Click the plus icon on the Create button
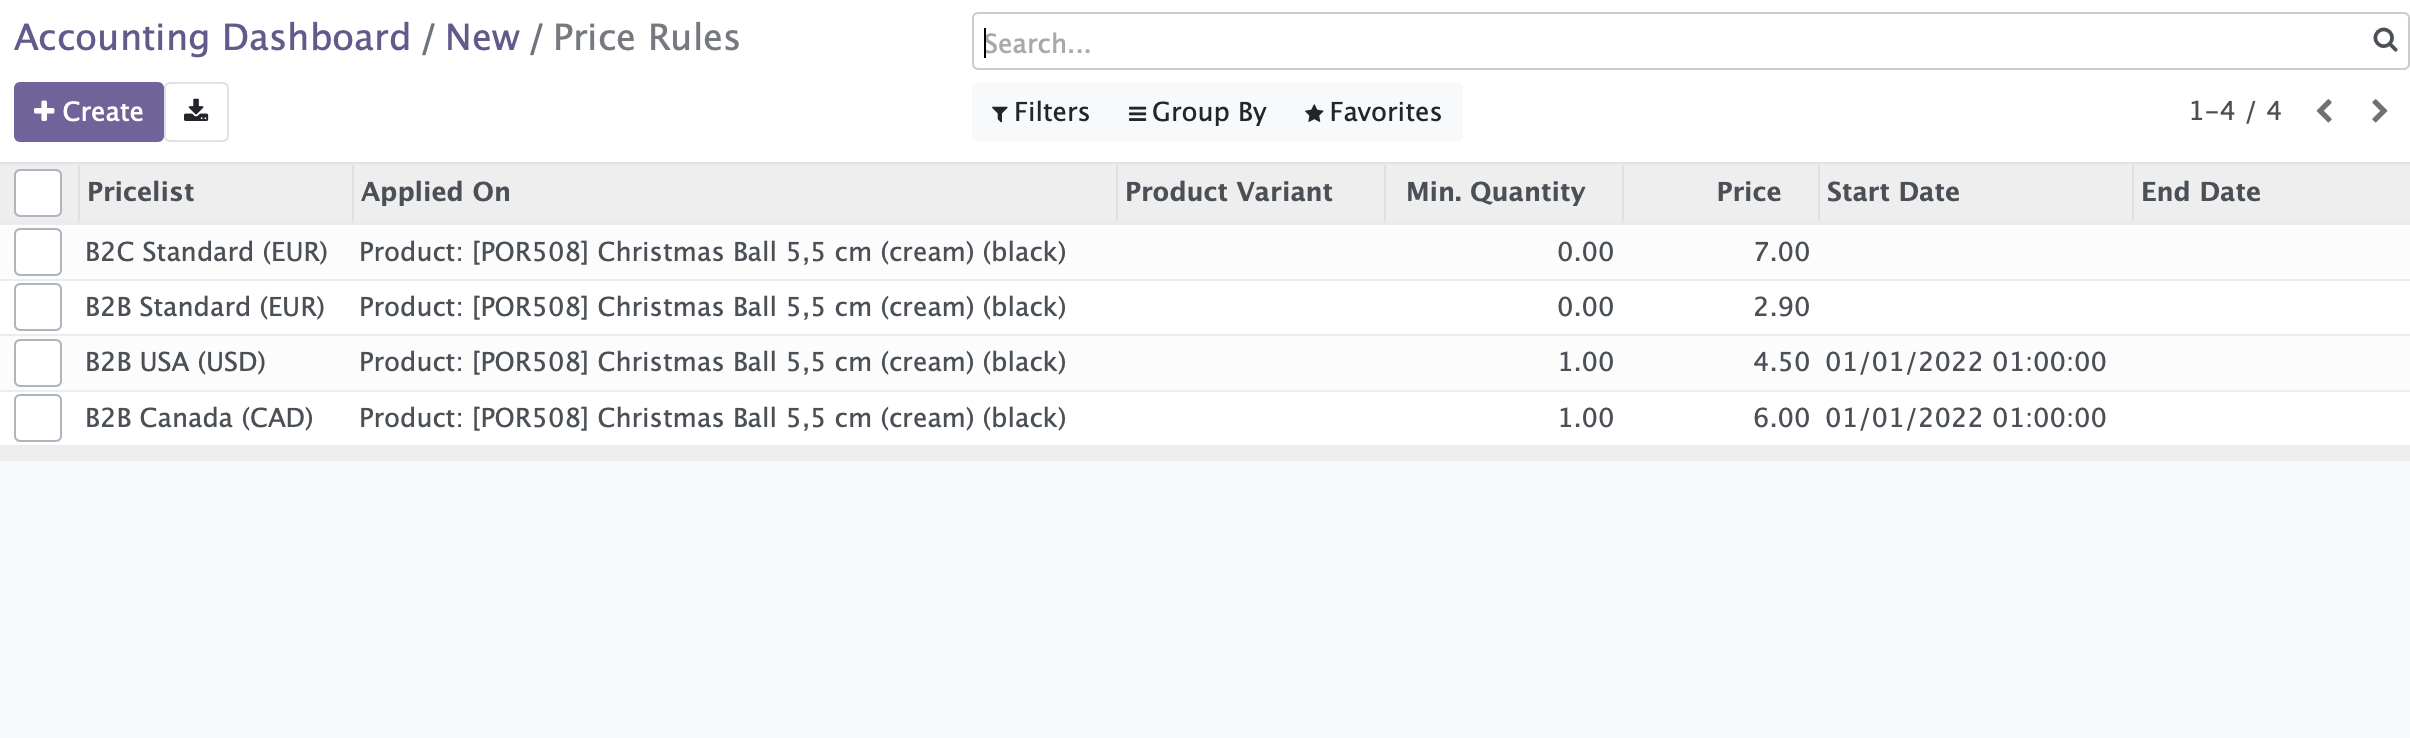The image size is (2410, 738). click(45, 111)
